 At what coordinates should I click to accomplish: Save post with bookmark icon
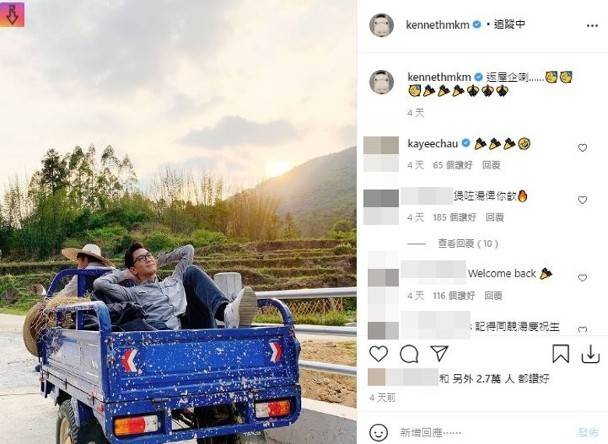[x=561, y=354]
